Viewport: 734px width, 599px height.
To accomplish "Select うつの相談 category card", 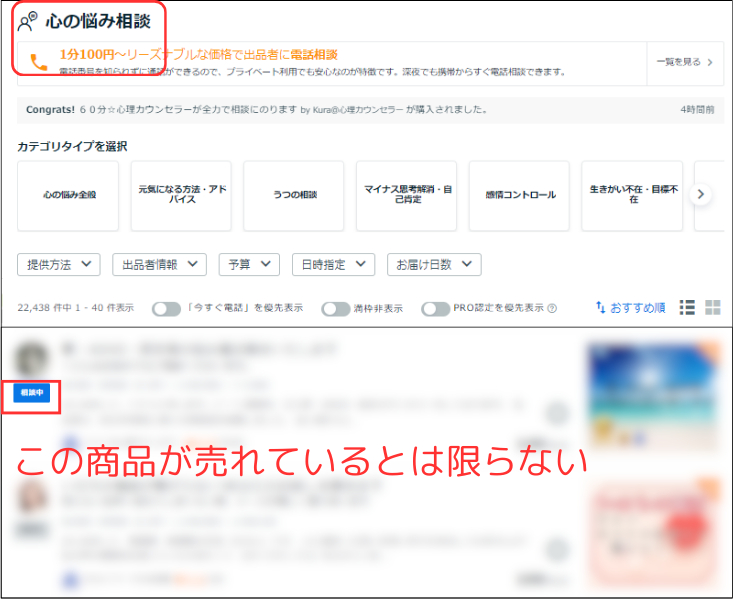I will click(294, 196).
